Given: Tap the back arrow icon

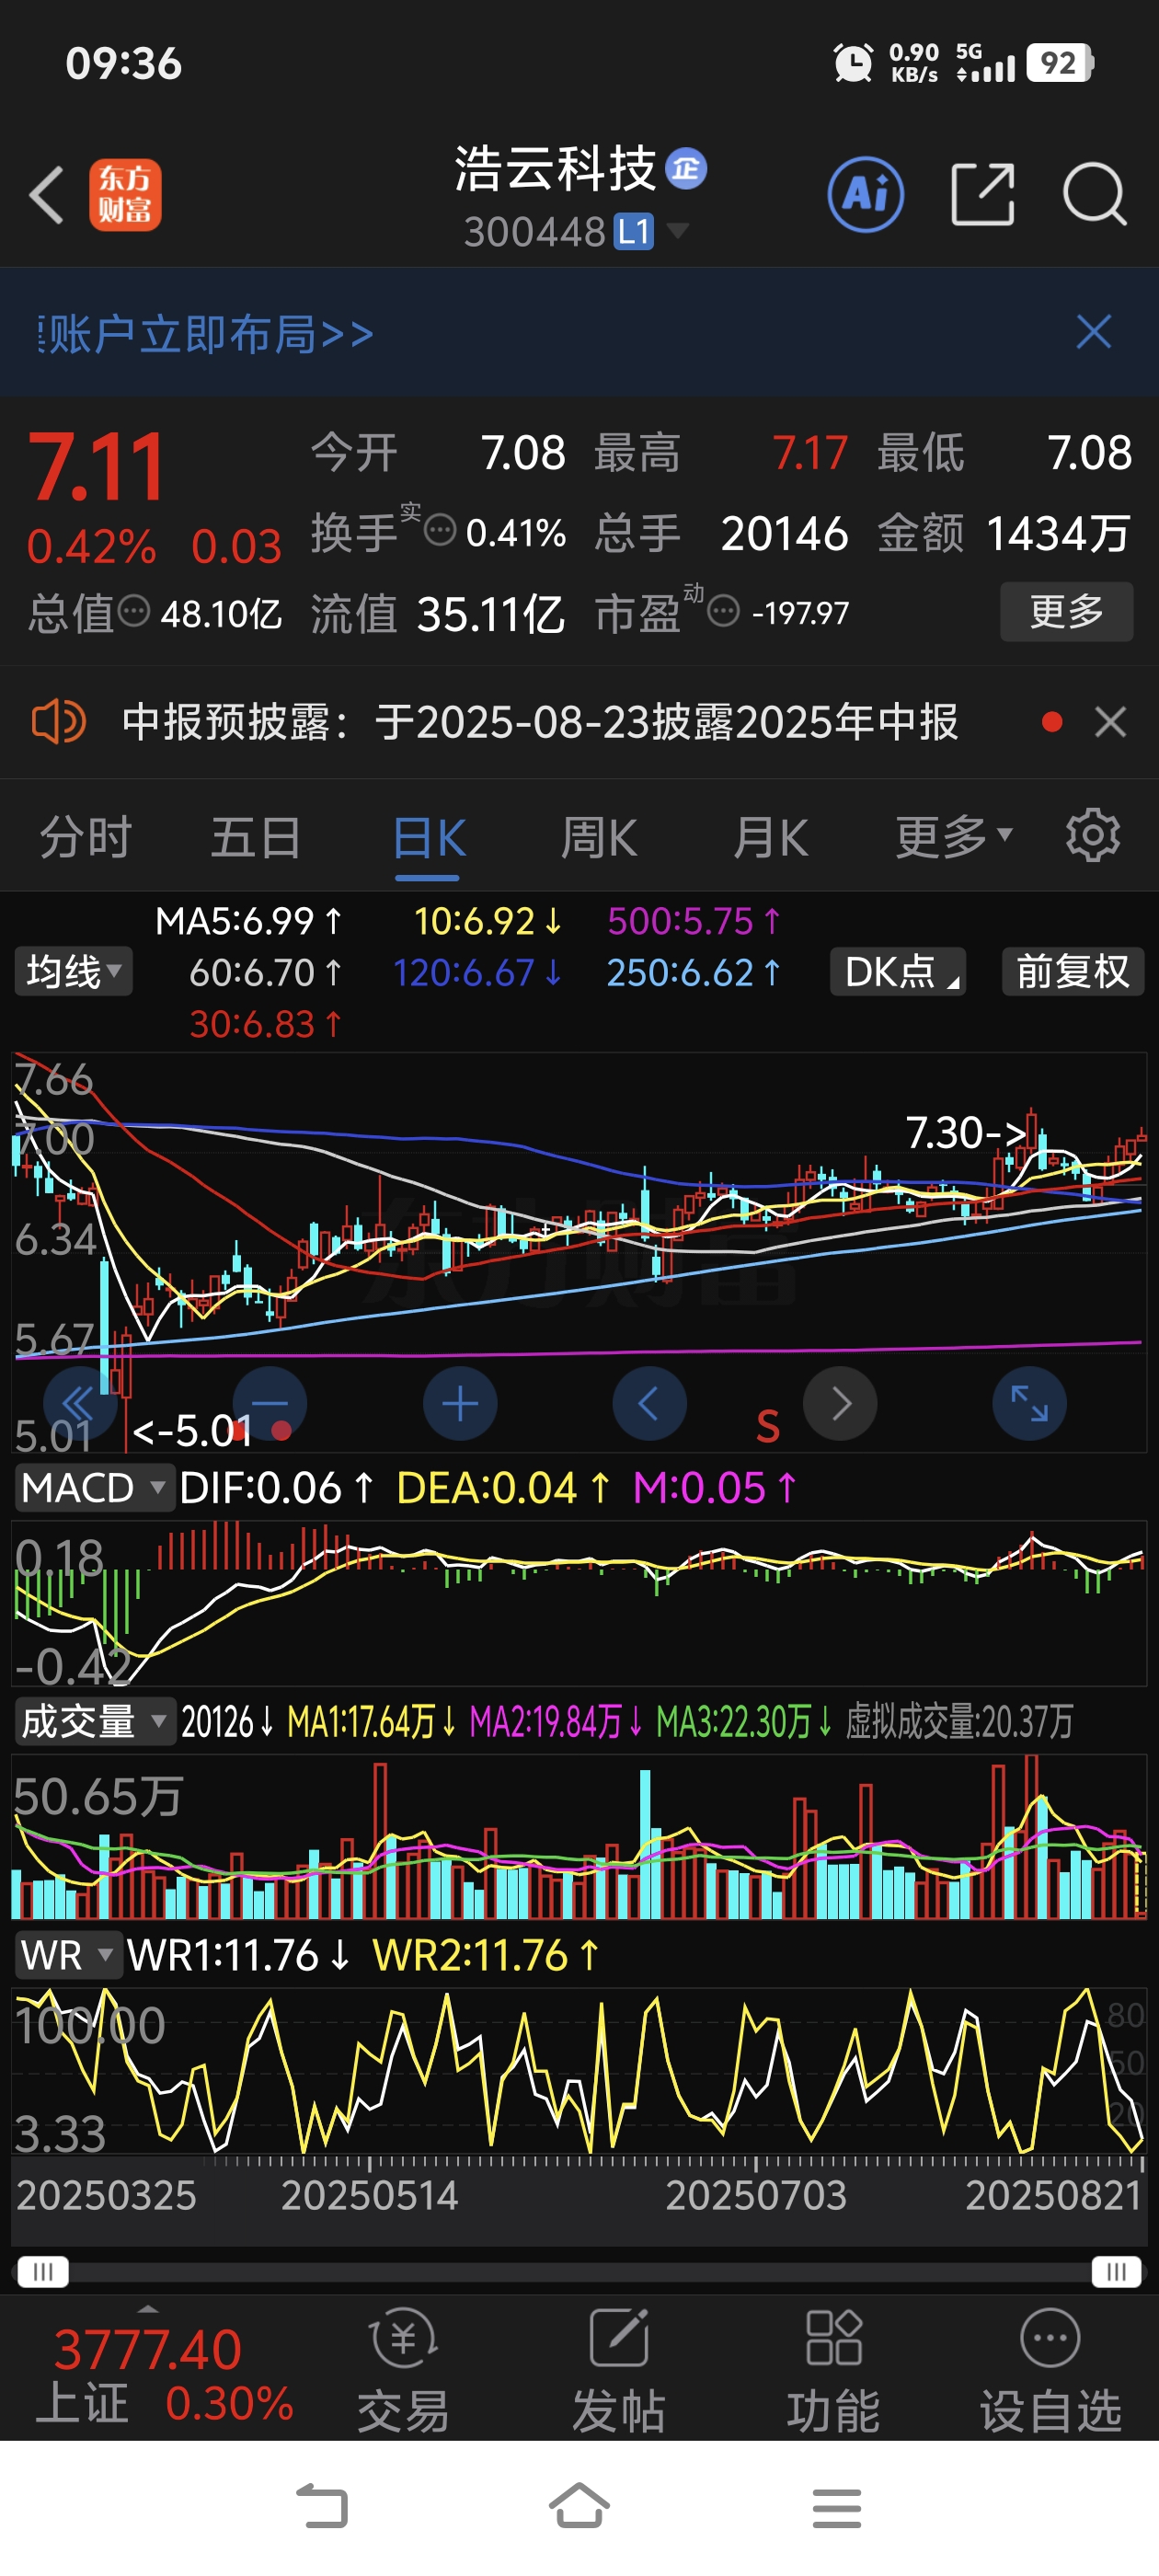Looking at the screenshot, I should pyautogui.click(x=47, y=194).
